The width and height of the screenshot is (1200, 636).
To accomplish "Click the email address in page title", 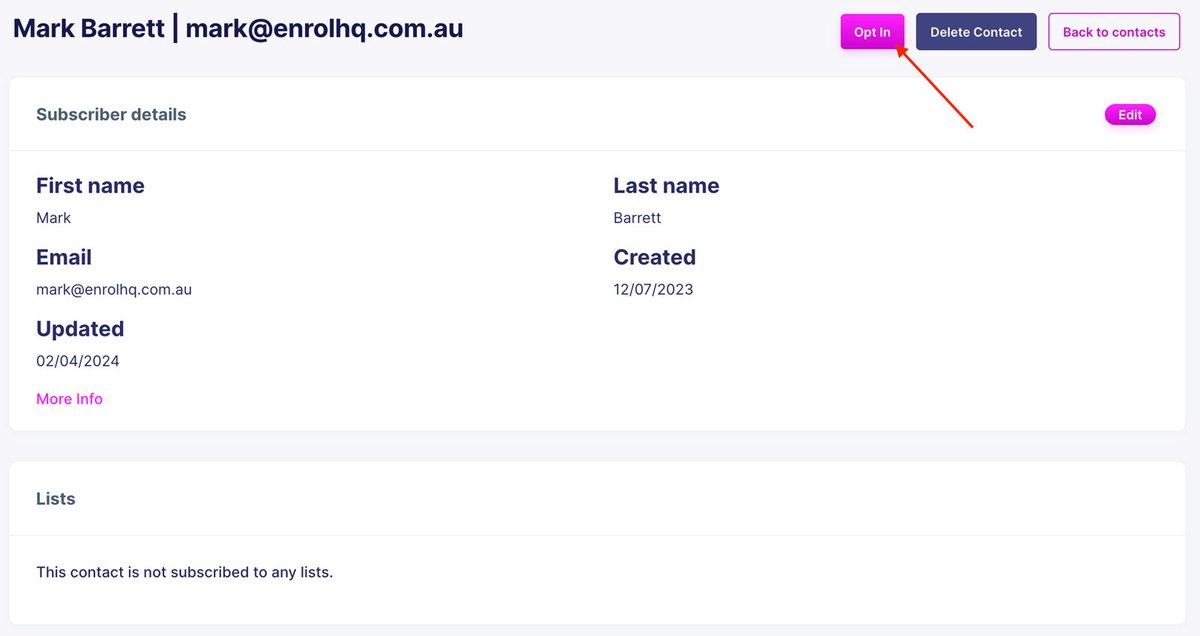I will click(324, 28).
